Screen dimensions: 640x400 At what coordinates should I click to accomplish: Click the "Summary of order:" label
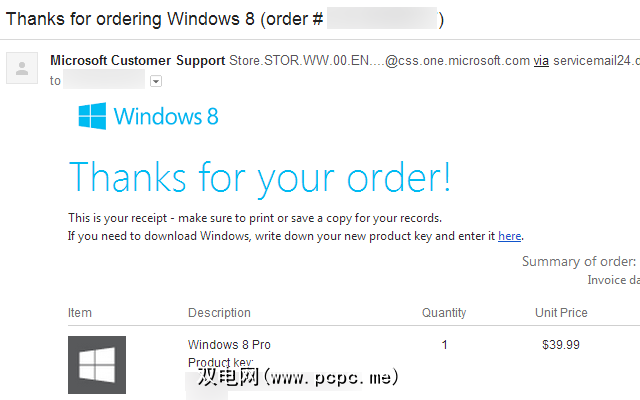coord(579,261)
